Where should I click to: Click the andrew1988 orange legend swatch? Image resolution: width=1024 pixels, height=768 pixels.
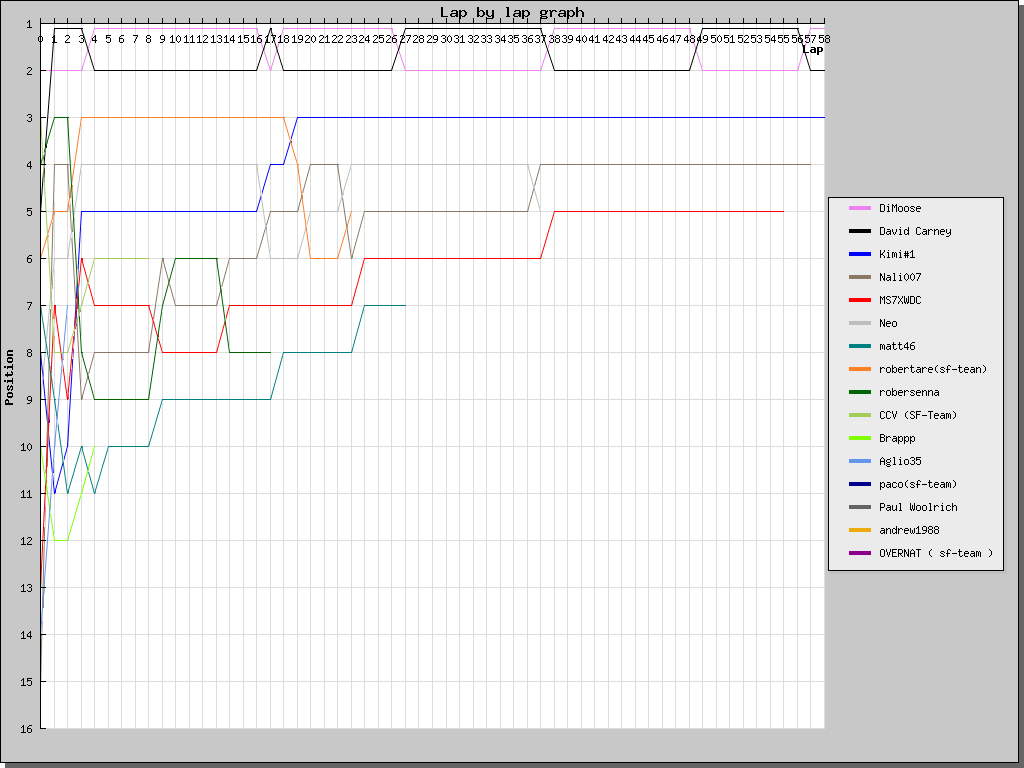pyautogui.click(x=859, y=530)
